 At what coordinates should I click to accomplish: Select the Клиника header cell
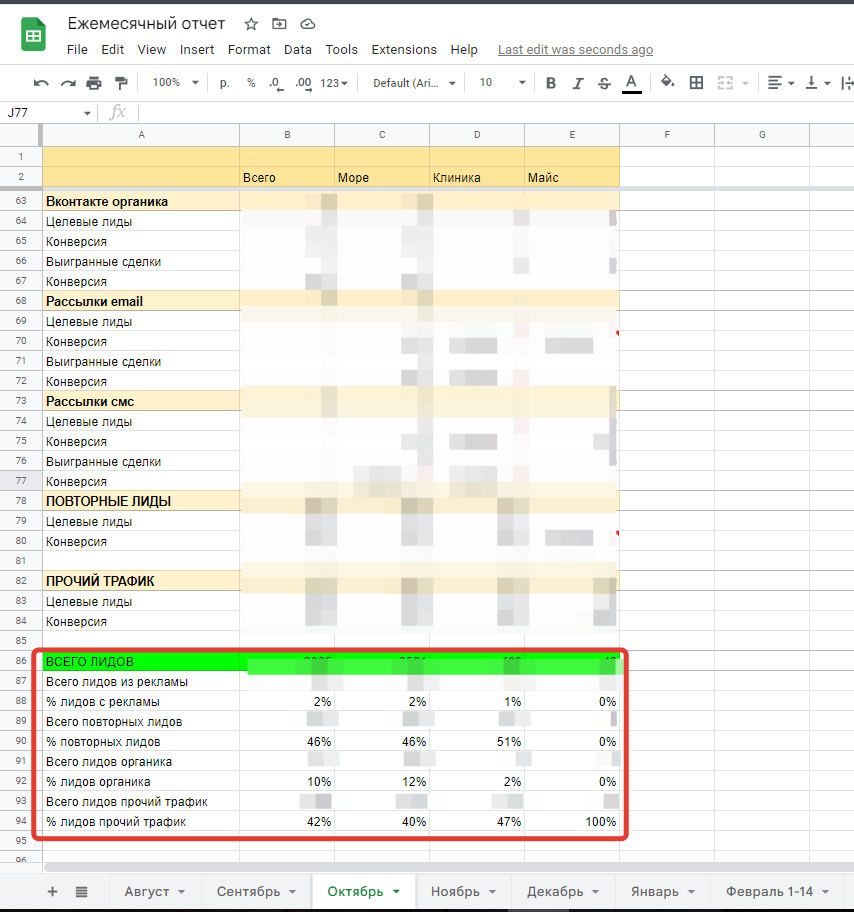click(x=477, y=177)
